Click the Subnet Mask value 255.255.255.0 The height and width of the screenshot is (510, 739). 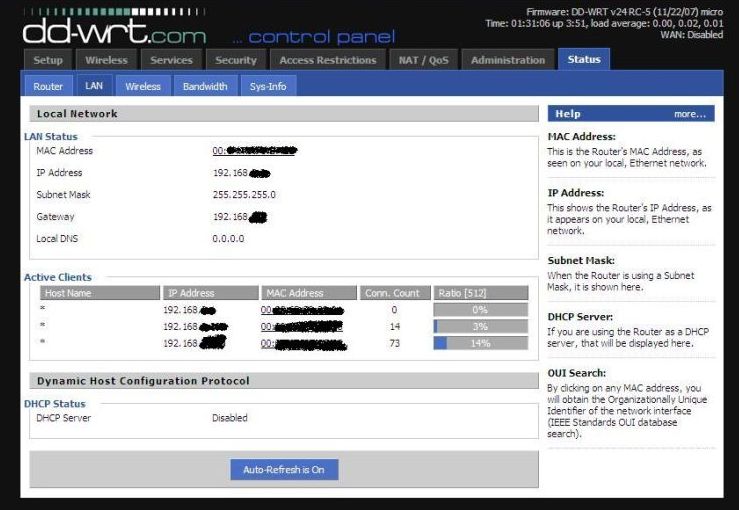coord(244,195)
